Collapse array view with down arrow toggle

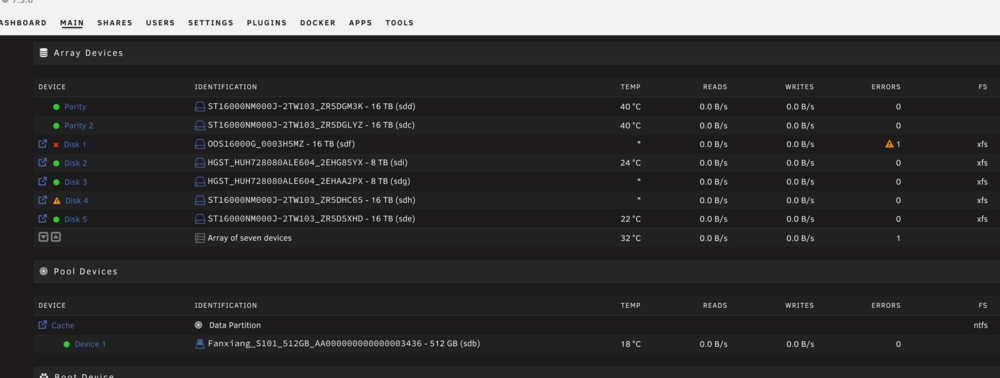43,237
